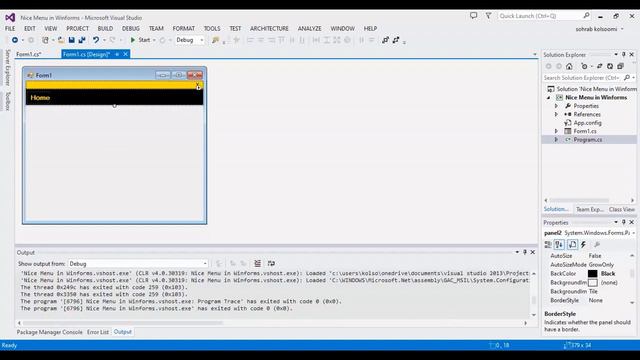Toggle Word Wrap in the Output toolbar
The height and width of the screenshot is (360, 640).
[x=271, y=263]
